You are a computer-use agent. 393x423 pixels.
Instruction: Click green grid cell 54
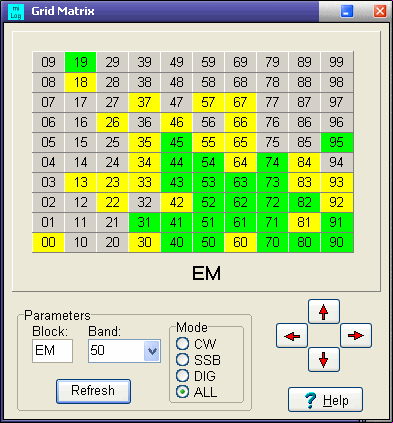point(208,162)
